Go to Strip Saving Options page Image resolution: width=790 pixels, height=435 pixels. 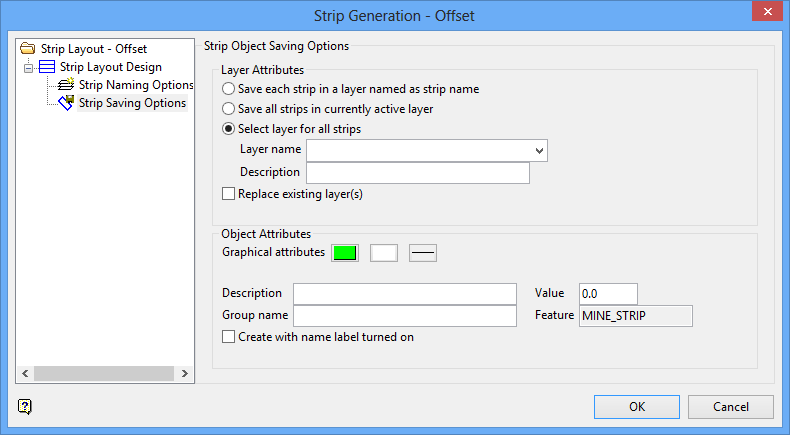point(132,103)
